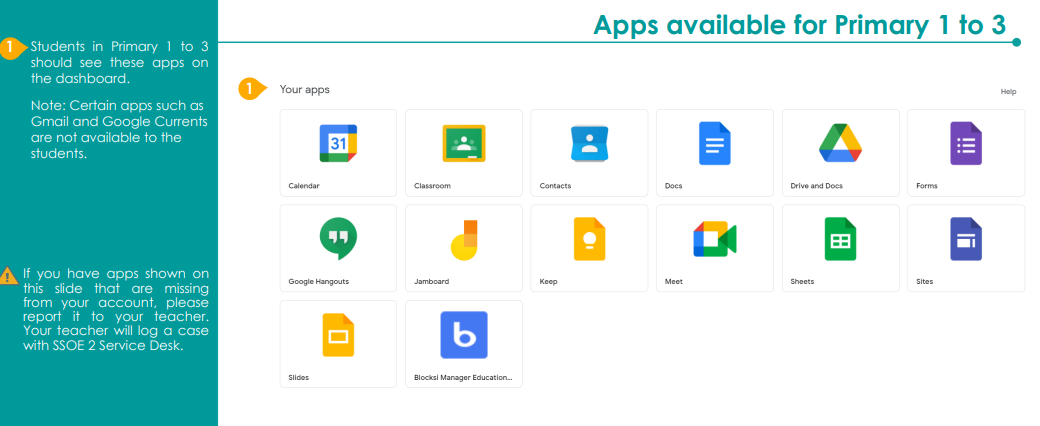Viewport: 1040px width, 426px height.
Task: Open the purple Forms icon
Action: tap(966, 143)
